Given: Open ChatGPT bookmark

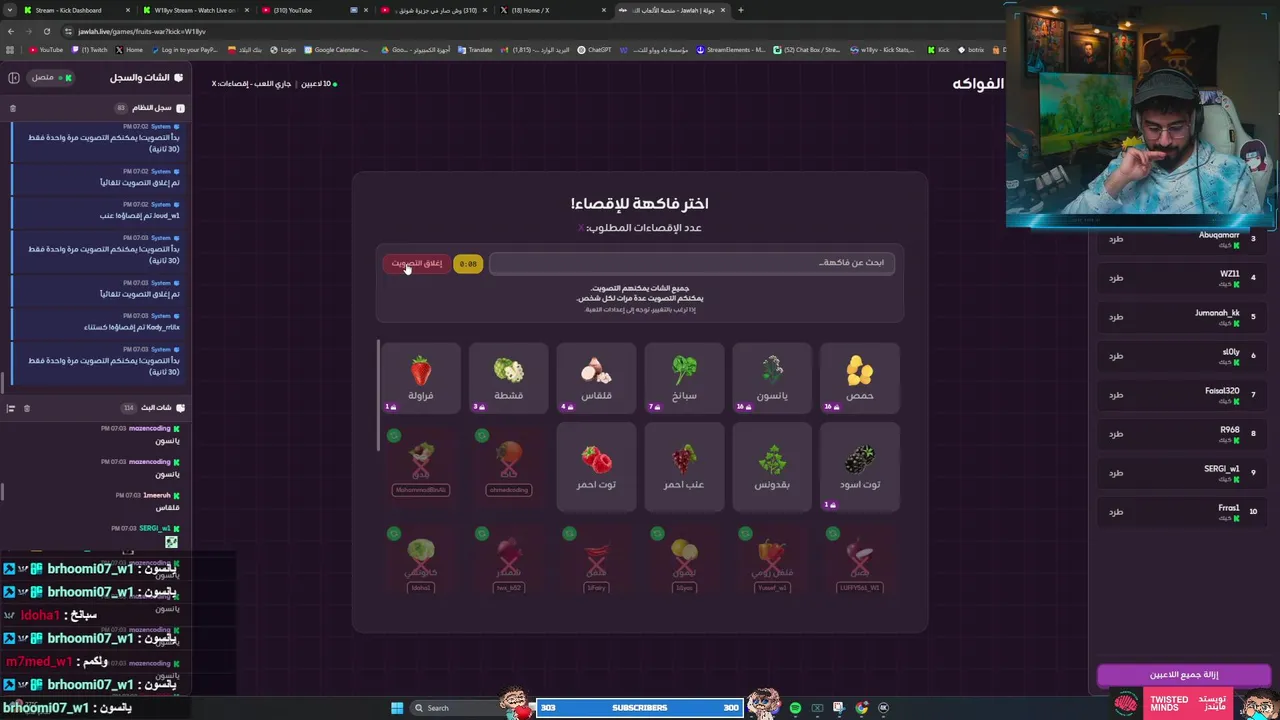Looking at the screenshot, I should click(594, 50).
